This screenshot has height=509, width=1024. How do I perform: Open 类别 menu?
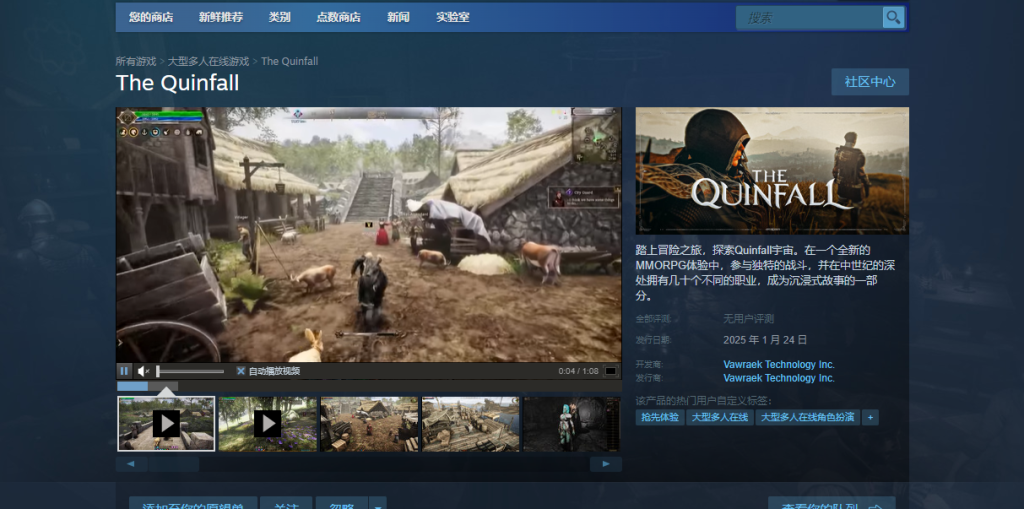tap(280, 18)
